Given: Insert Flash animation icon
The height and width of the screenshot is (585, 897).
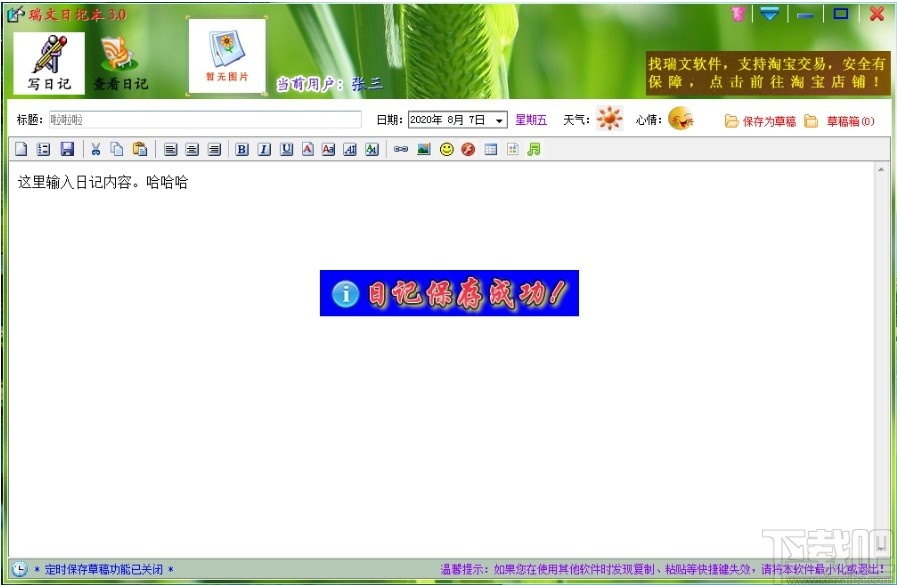Looking at the screenshot, I should tap(469, 150).
